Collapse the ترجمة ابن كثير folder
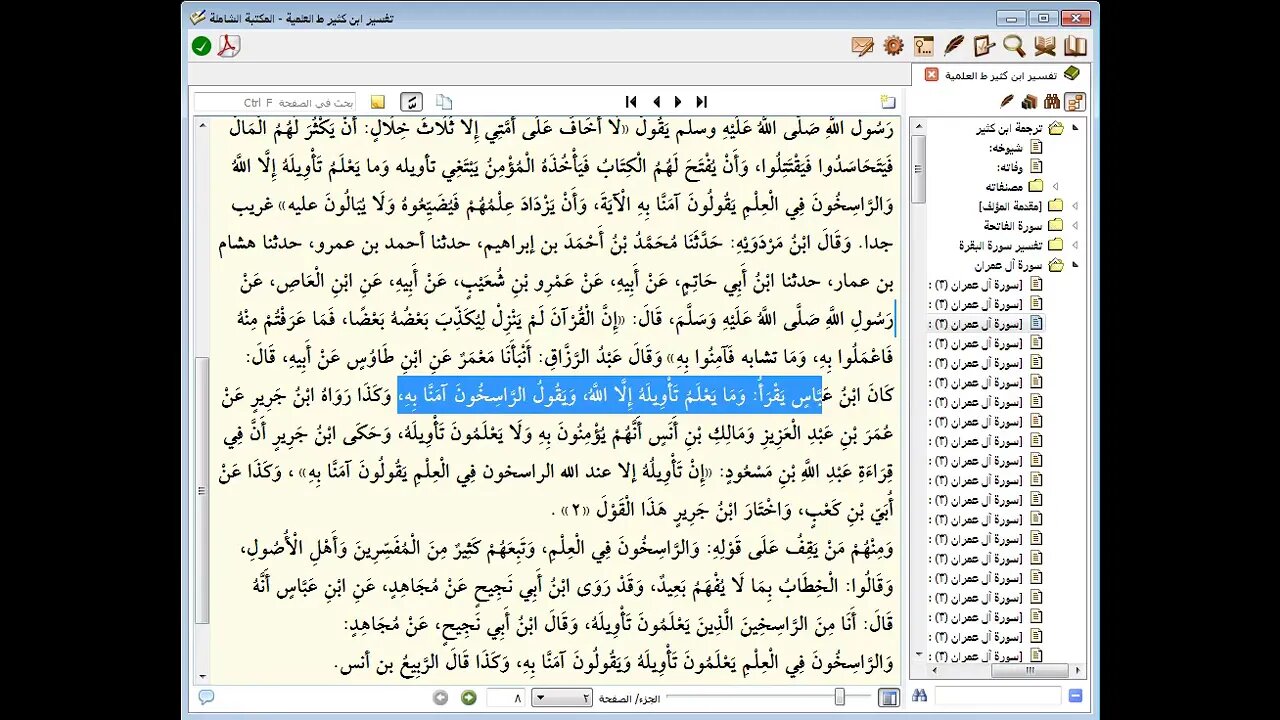Screen dimensions: 1280x720 (1075, 129)
